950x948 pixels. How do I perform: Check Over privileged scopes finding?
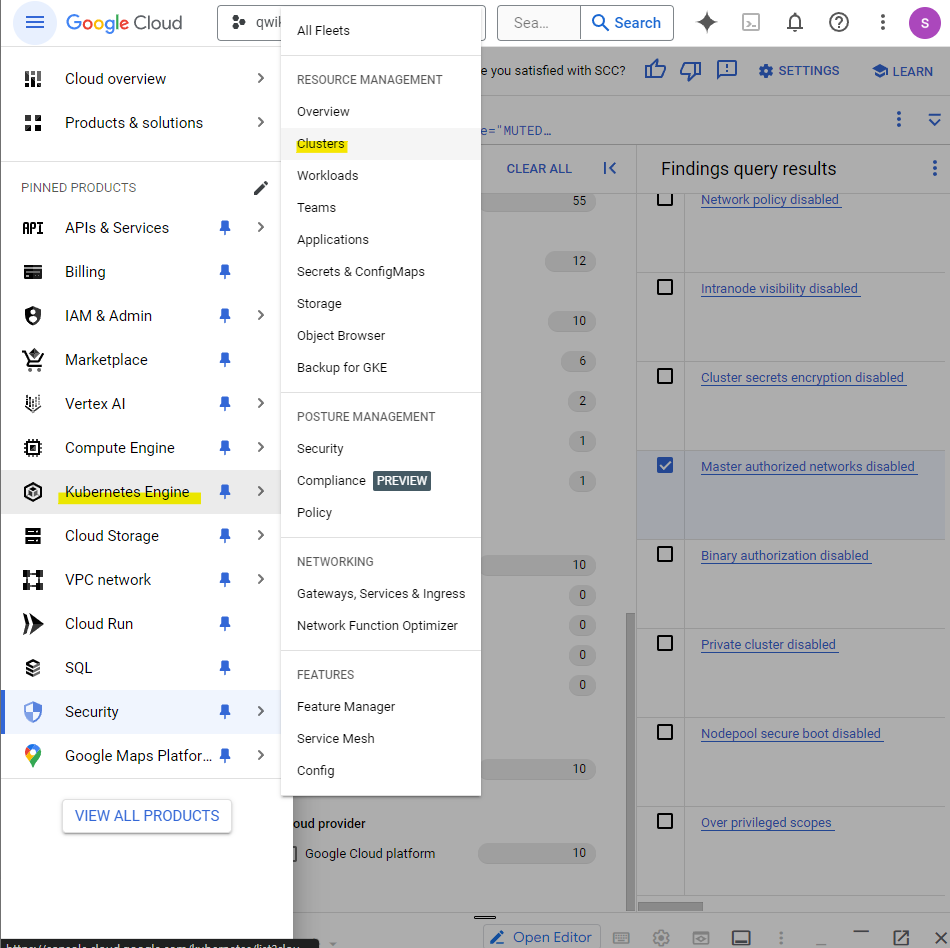pos(665,821)
